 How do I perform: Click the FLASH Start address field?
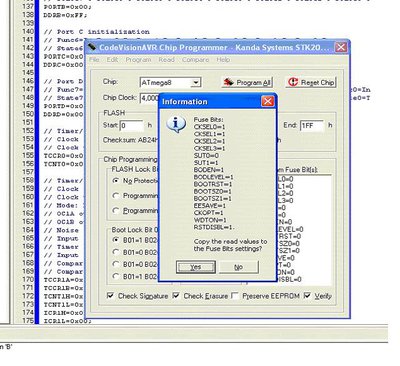(131, 126)
